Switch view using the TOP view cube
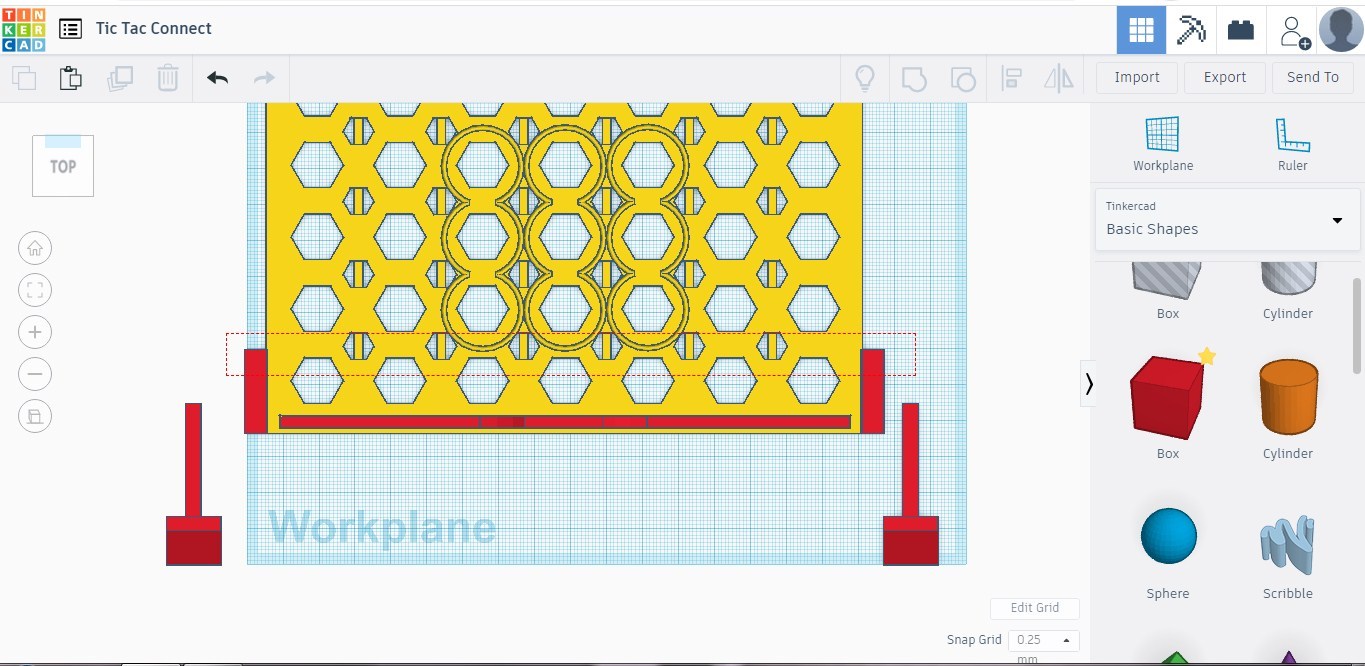The height and width of the screenshot is (666, 1365). [62, 166]
